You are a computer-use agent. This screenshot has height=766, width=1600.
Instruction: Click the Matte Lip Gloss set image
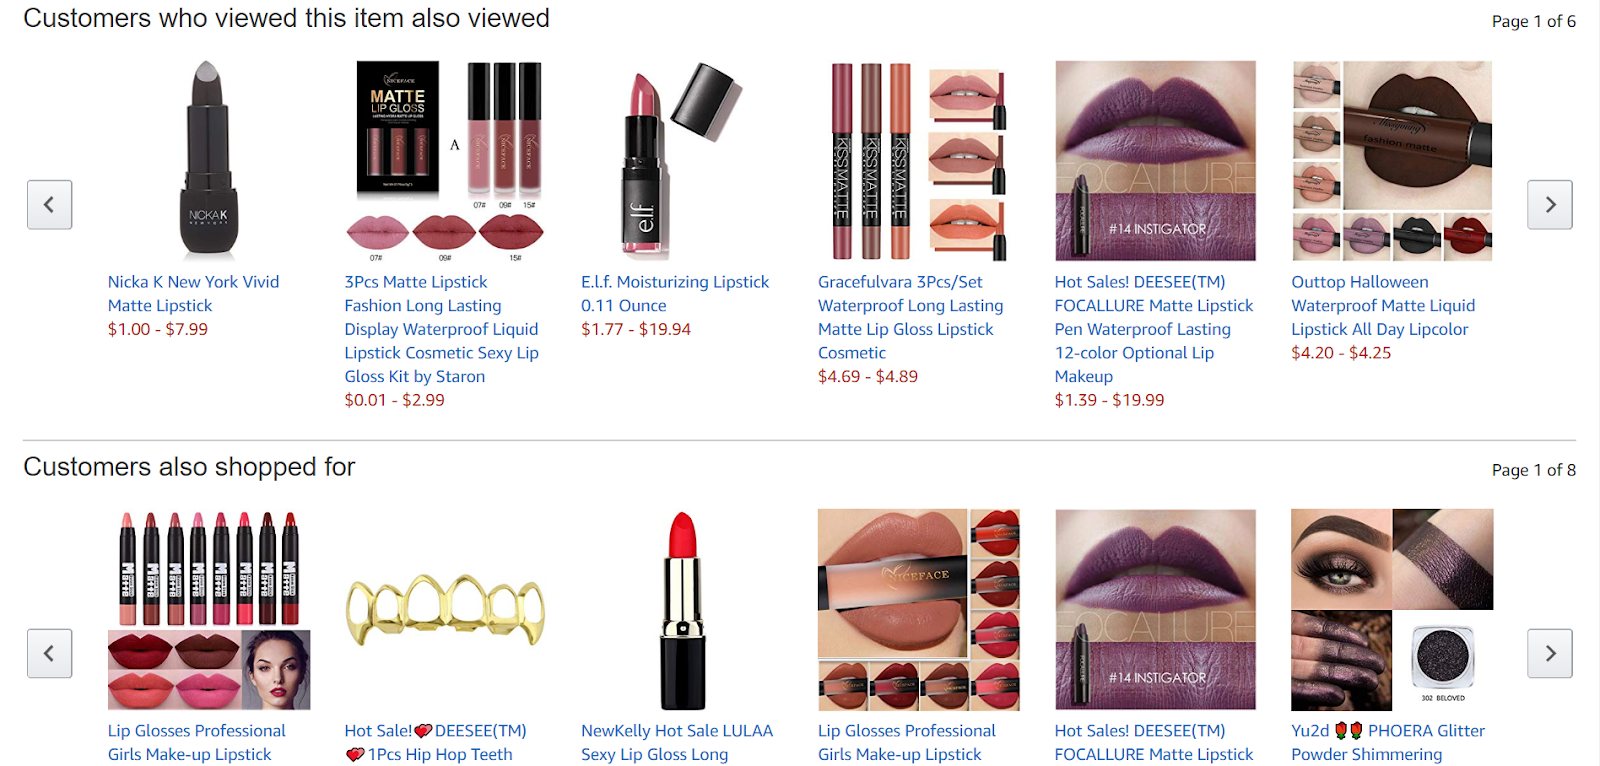[445, 161]
